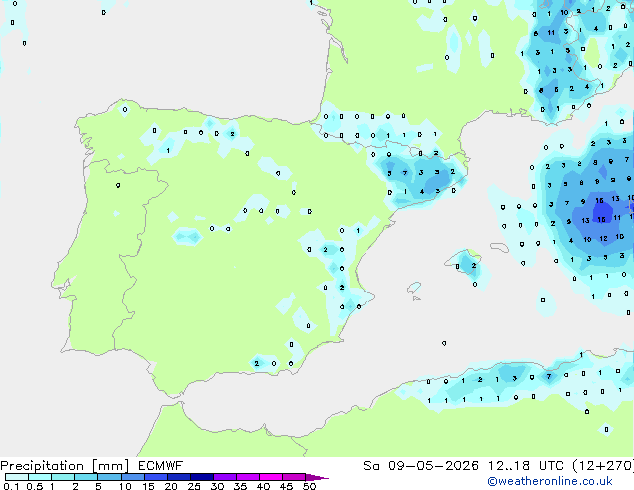Click the forecast offset text '(12+270)'
634x490 pixels.
[x=603, y=466]
